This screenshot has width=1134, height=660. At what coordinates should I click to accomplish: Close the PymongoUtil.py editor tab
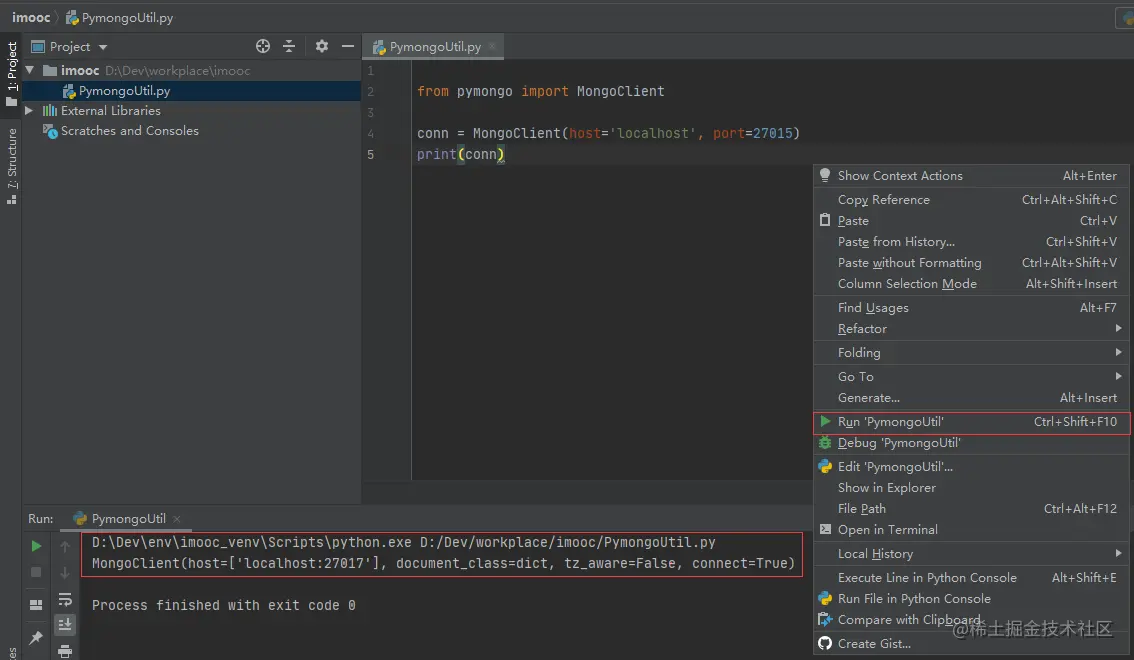[492, 46]
